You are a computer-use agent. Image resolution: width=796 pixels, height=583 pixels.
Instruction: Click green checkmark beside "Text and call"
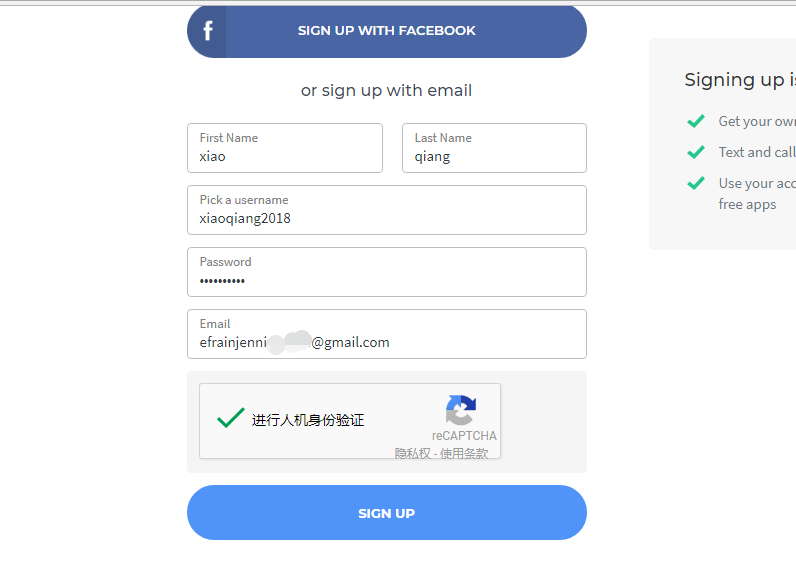pos(696,152)
